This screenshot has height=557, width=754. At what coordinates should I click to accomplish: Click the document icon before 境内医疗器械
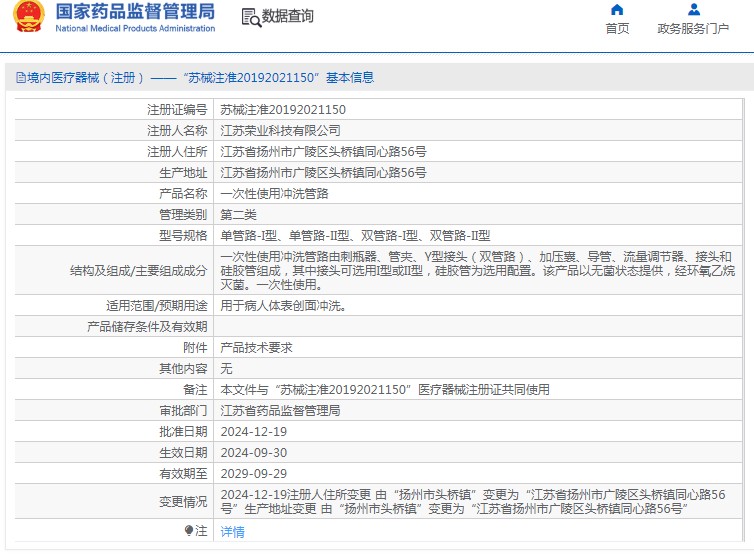pyautogui.click(x=21, y=77)
